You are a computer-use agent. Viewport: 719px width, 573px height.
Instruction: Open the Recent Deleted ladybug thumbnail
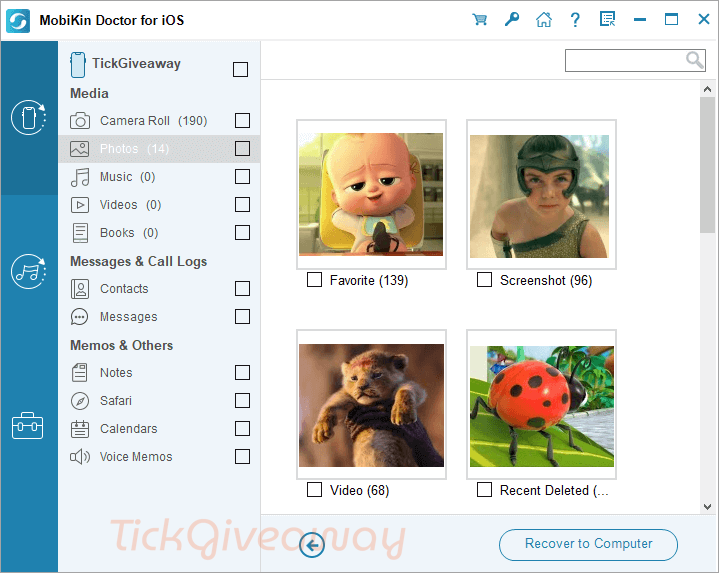(541, 405)
